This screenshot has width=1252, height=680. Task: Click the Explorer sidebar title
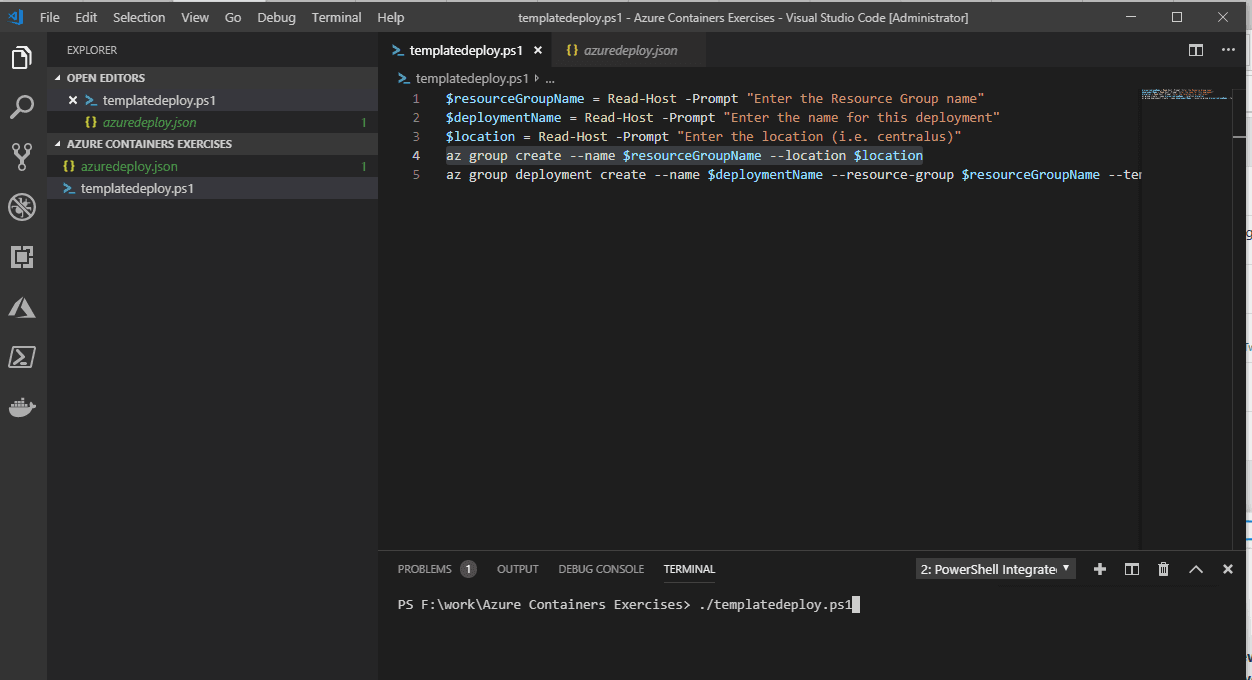tap(92, 50)
